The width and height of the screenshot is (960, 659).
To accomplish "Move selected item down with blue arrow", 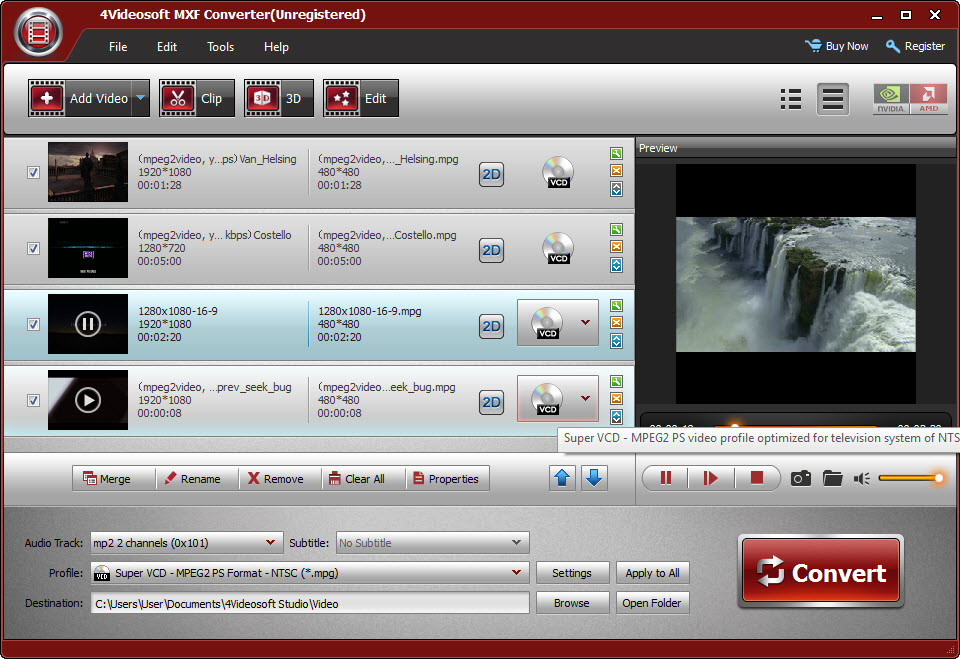I will click(594, 478).
